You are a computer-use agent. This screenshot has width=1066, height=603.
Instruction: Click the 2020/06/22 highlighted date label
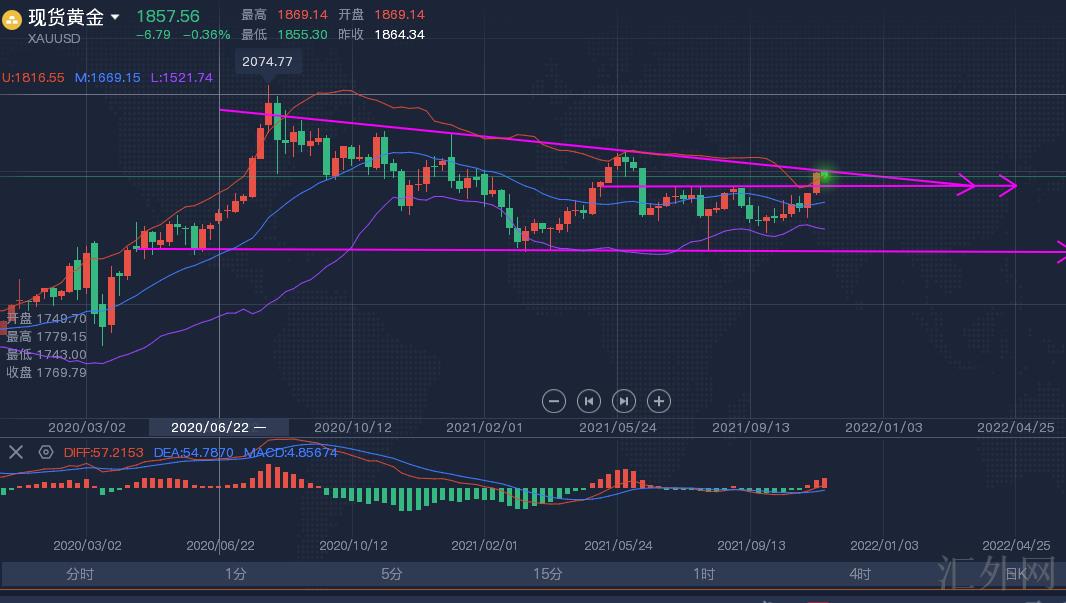(x=218, y=427)
